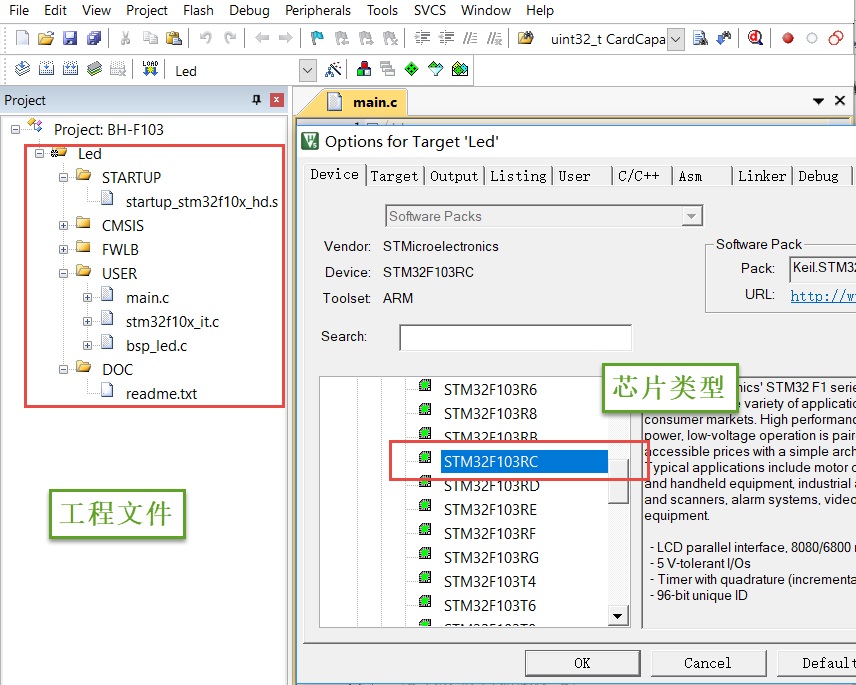
Task: Expand main.c dependencies in the project tree
Action: pyautogui.click(x=87, y=297)
